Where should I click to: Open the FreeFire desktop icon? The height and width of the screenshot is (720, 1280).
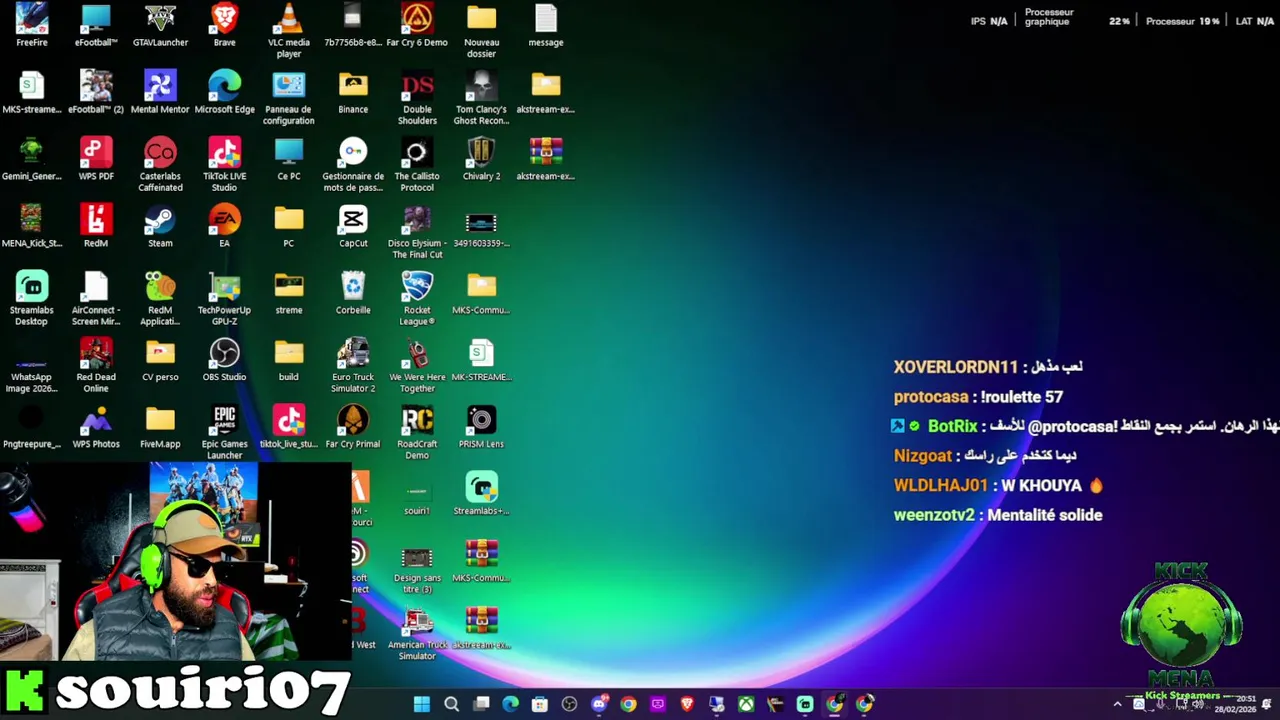click(32, 25)
